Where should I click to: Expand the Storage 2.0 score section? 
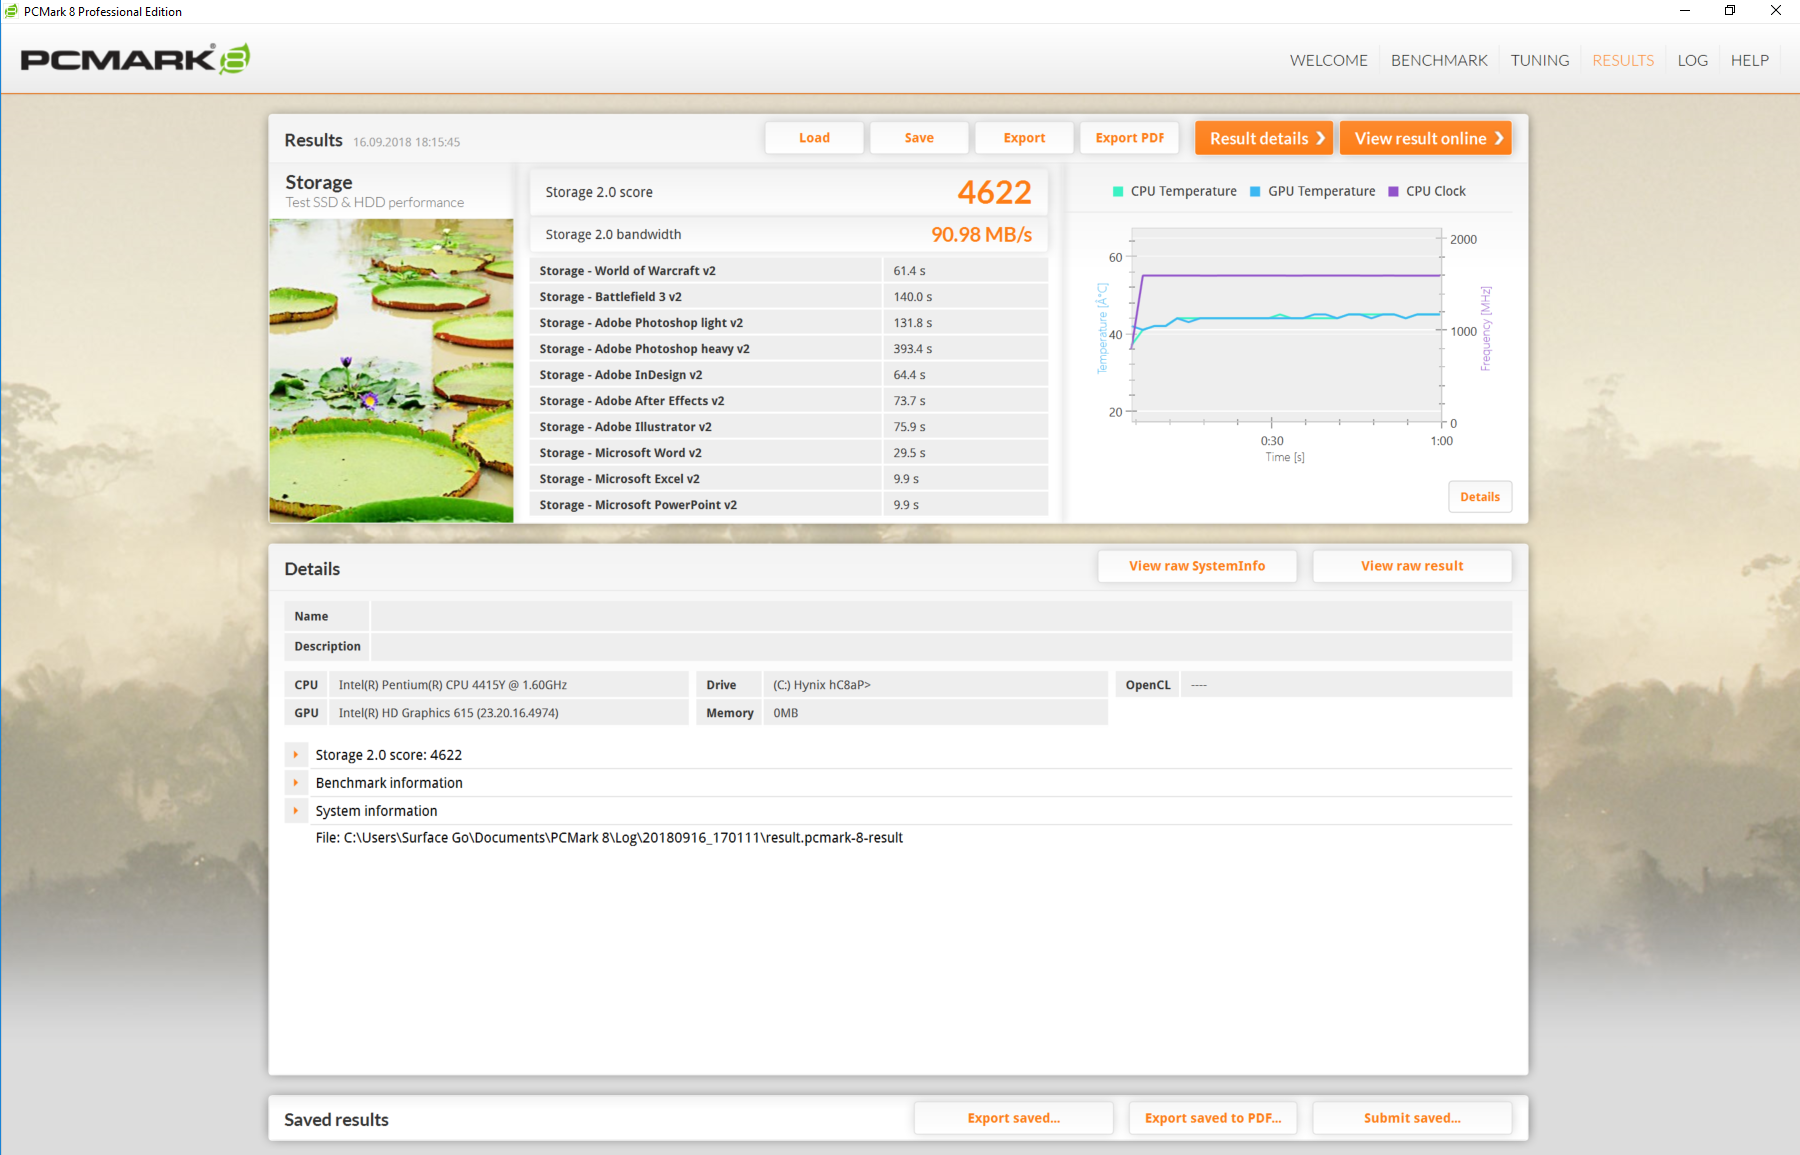[x=296, y=755]
